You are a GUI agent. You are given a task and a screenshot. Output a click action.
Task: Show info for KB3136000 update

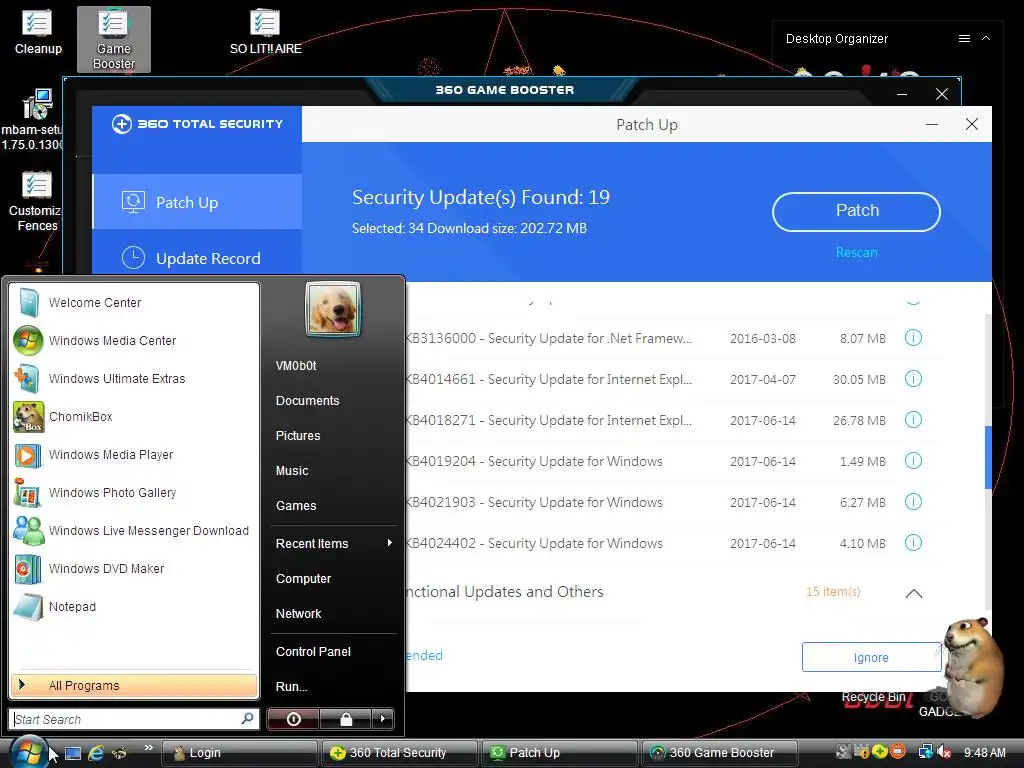[x=913, y=338]
